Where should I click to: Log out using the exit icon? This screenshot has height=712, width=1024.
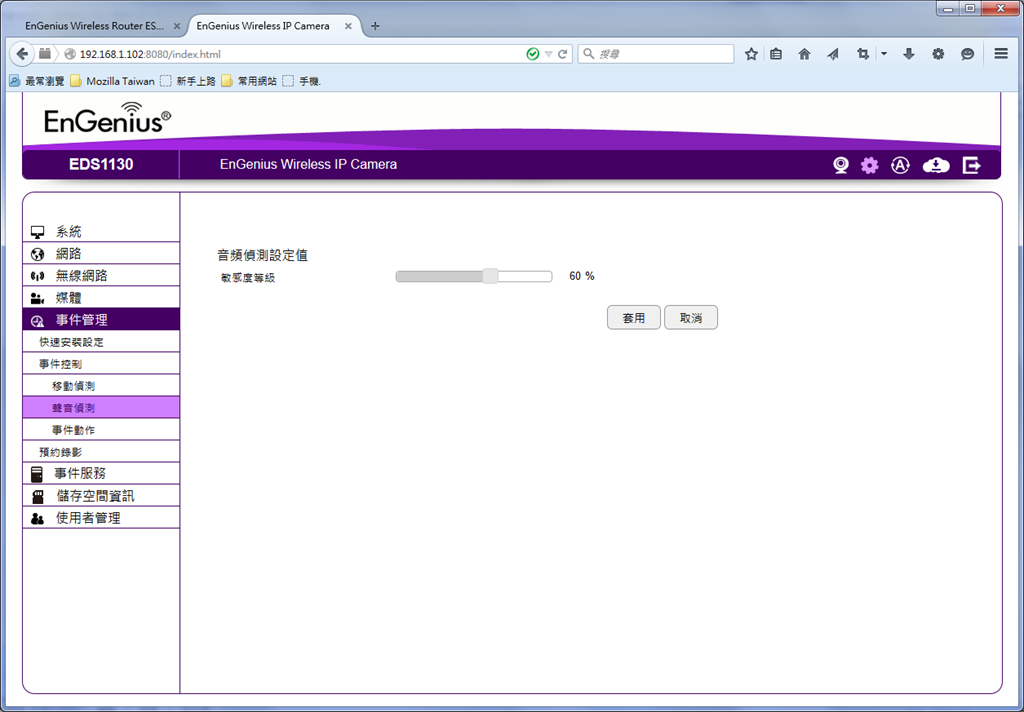click(x=972, y=165)
